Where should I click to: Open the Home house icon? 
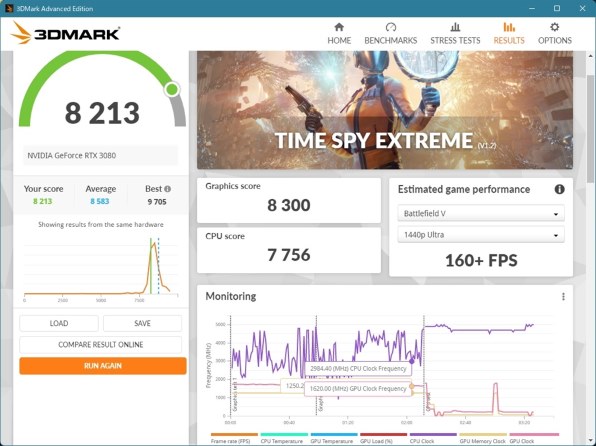coord(339,27)
